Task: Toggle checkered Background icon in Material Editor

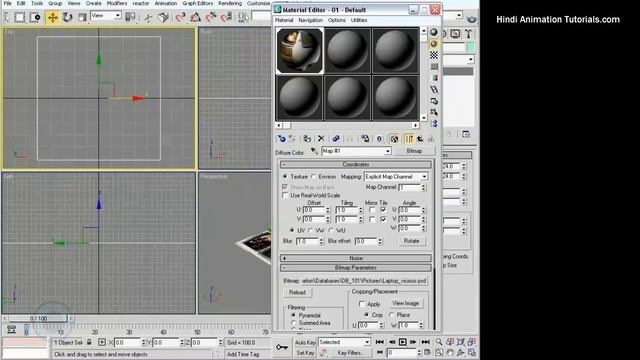Action: click(433, 55)
